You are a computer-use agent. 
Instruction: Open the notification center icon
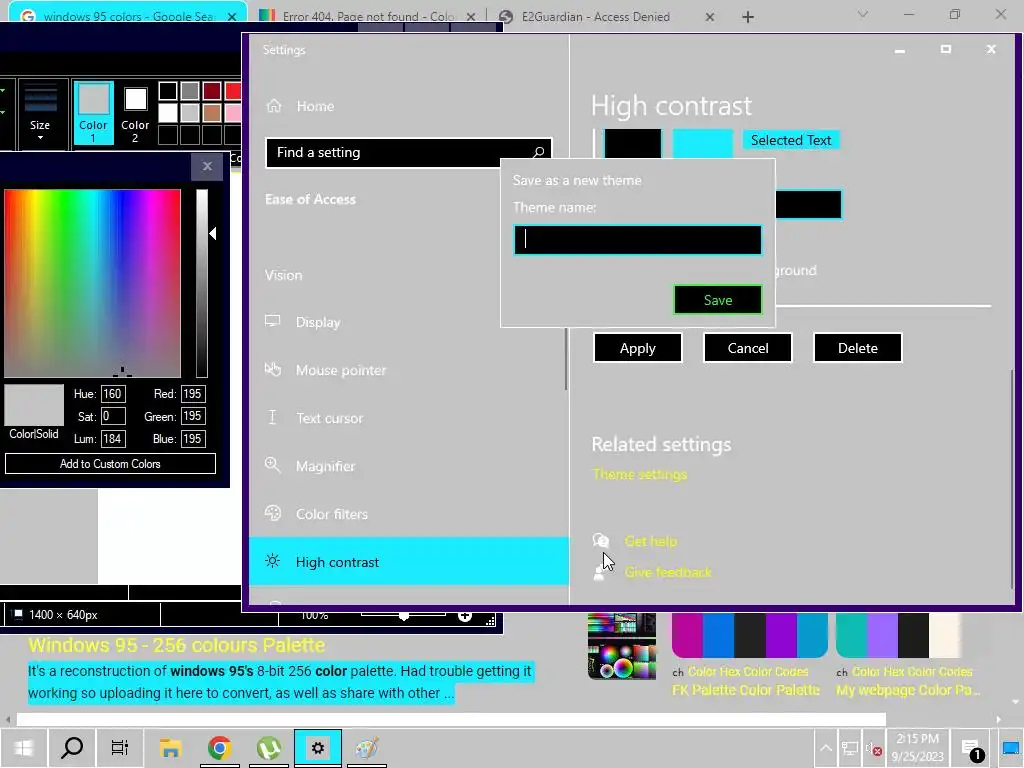coord(972,750)
